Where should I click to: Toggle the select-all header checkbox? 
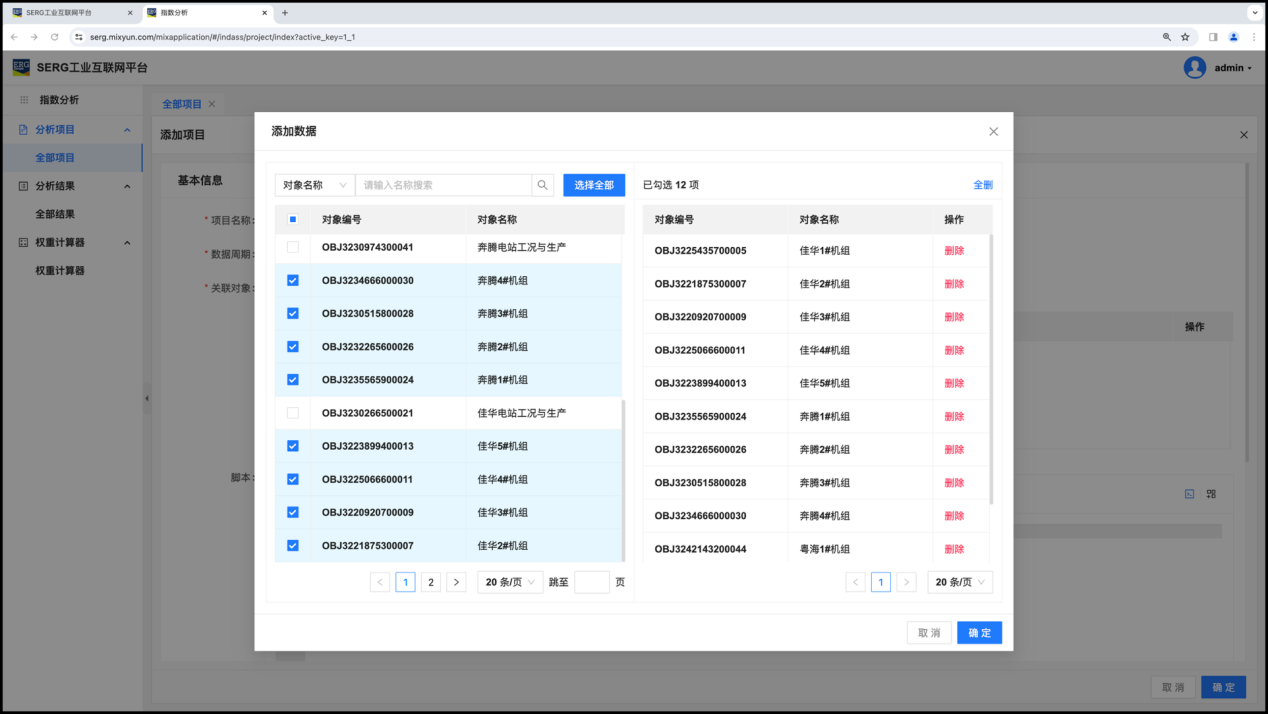pyautogui.click(x=293, y=219)
